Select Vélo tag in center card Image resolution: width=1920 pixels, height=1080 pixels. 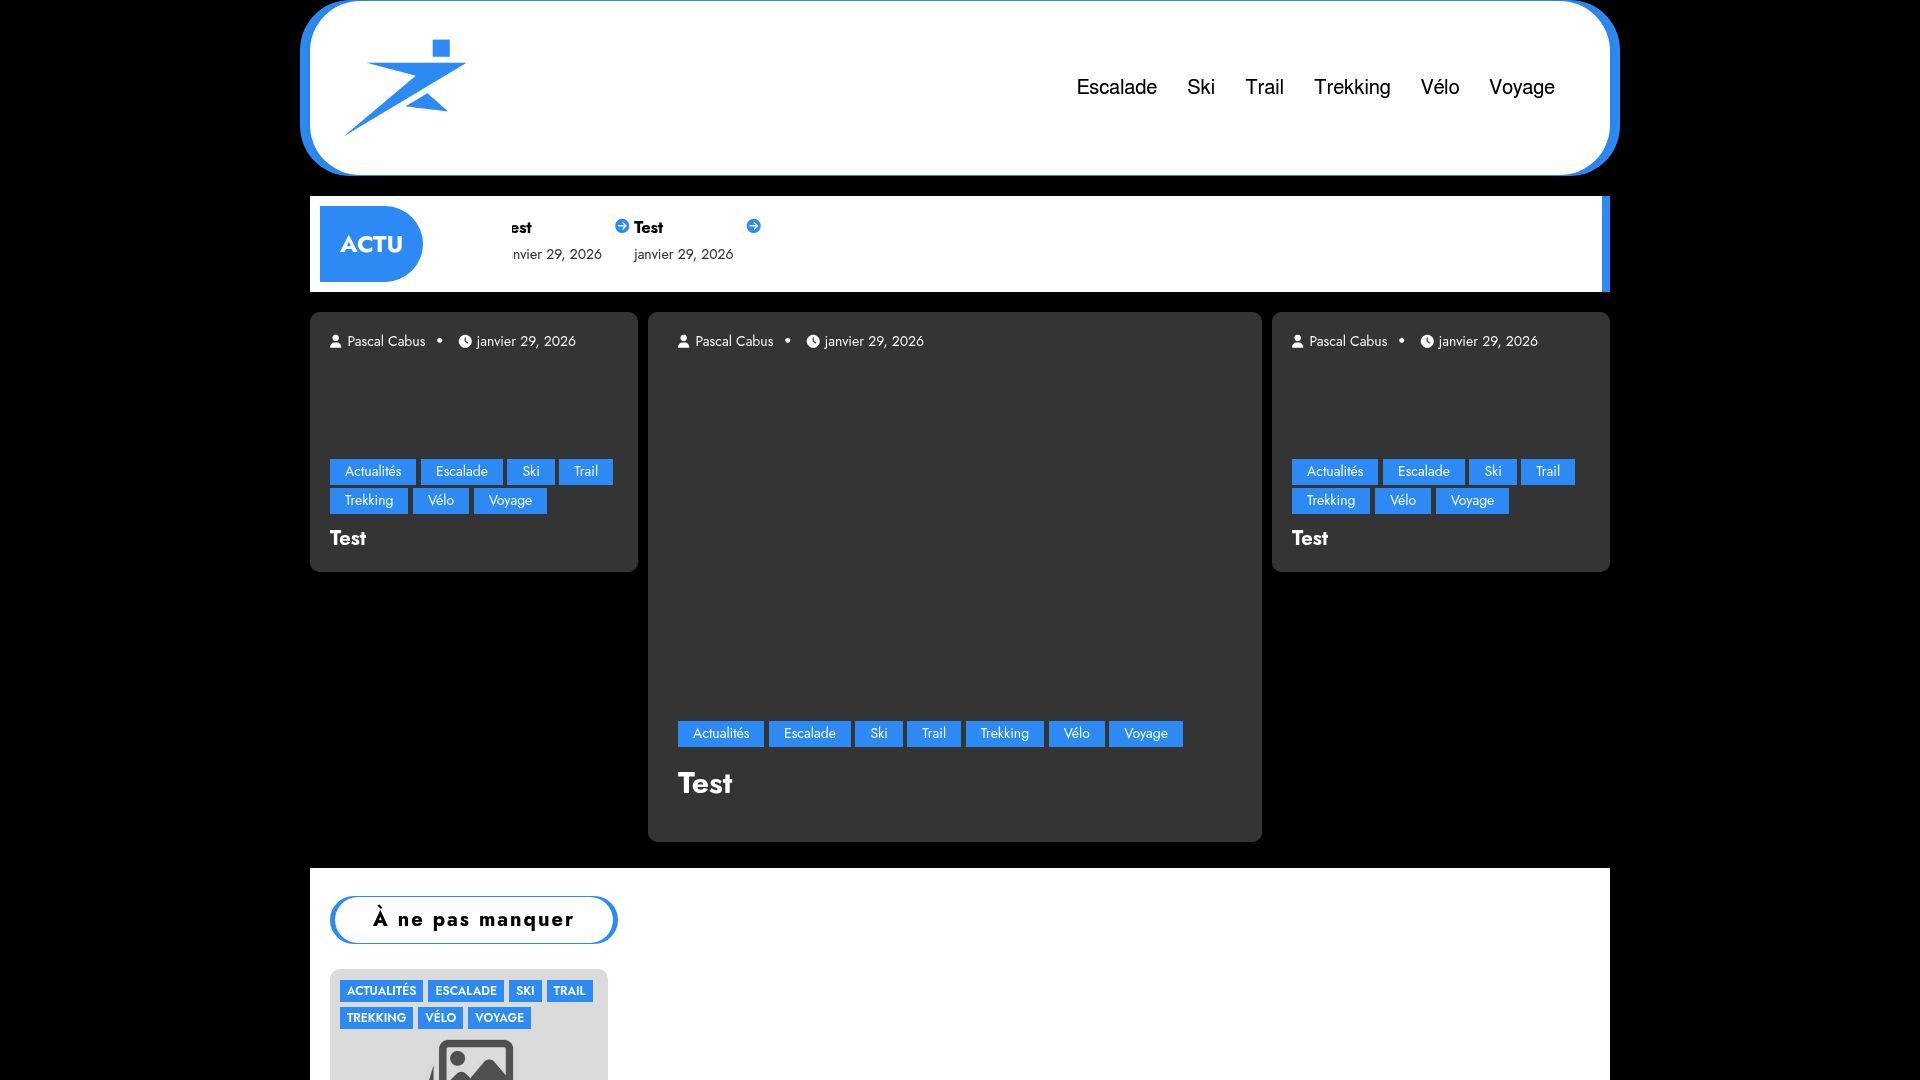[1077, 734]
